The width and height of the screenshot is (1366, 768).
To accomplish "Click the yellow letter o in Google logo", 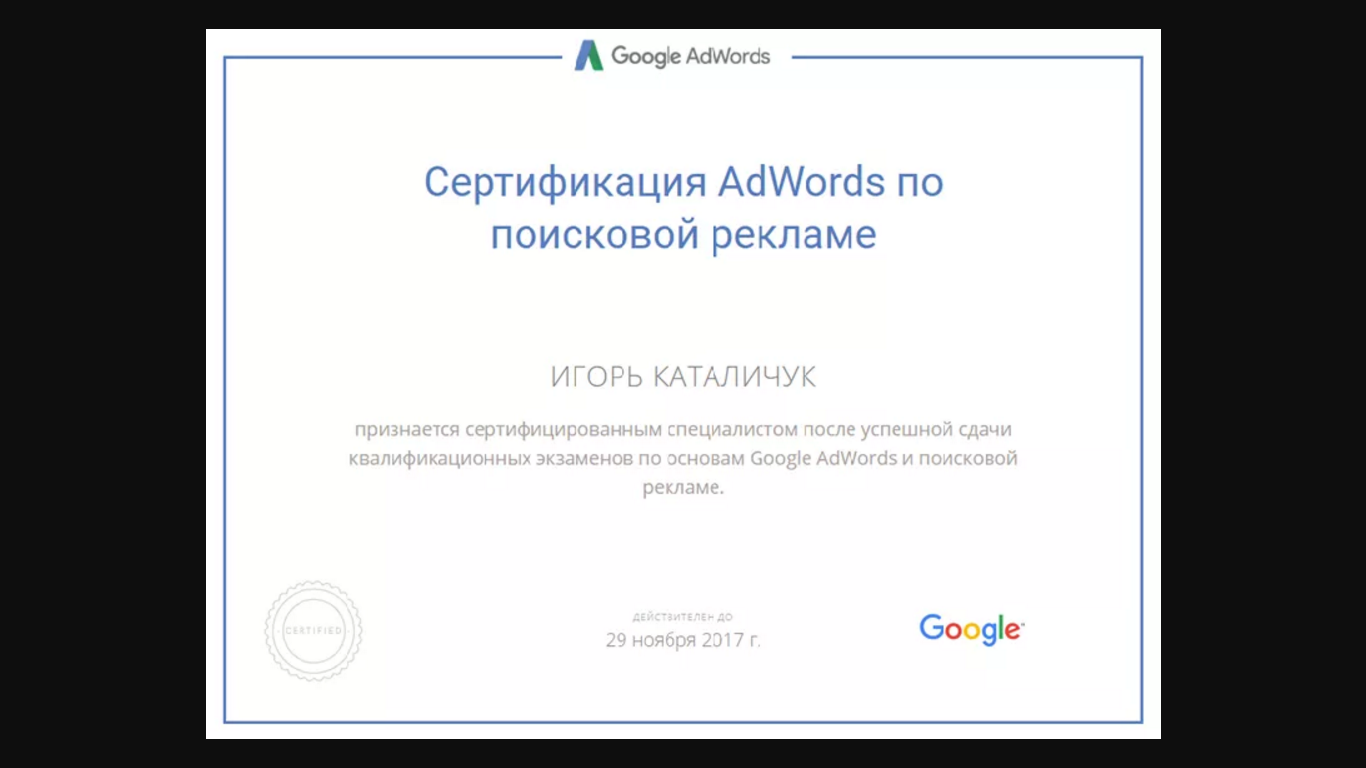I will [x=971, y=631].
